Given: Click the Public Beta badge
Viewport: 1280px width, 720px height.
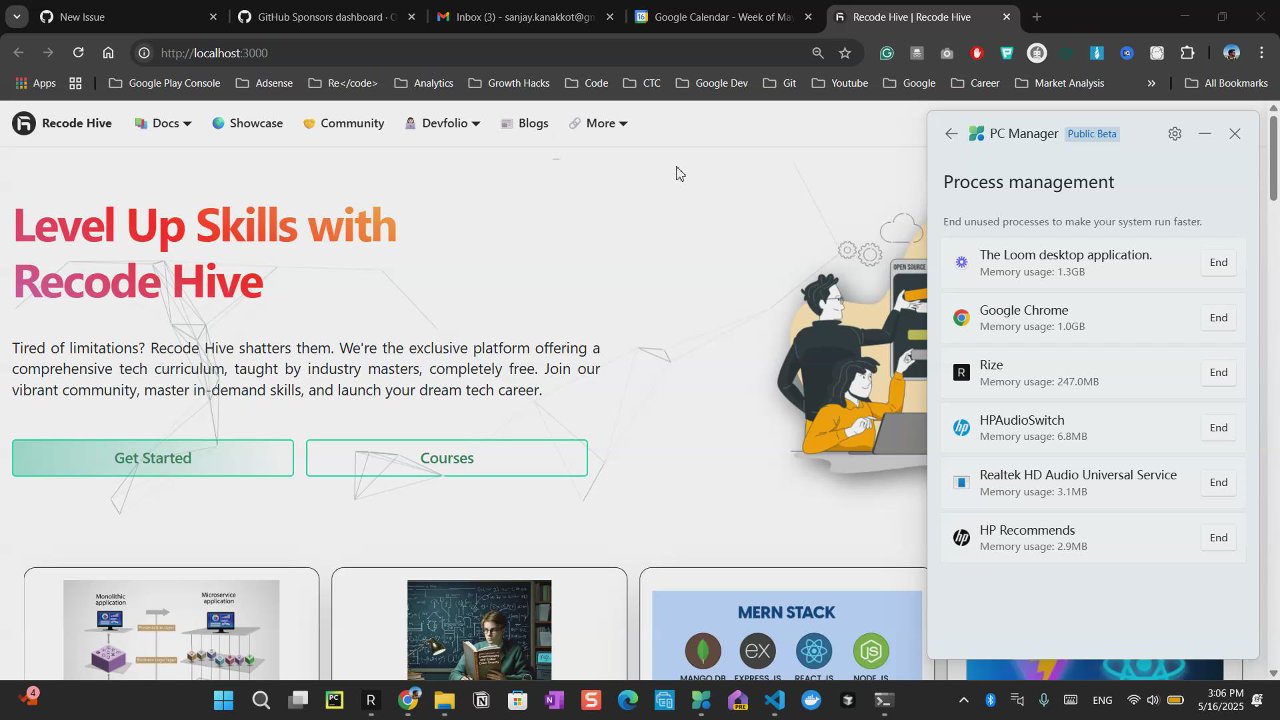Looking at the screenshot, I should 1092,134.
